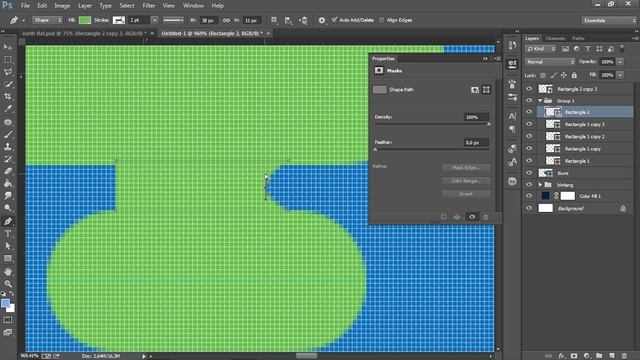The width and height of the screenshot is (640, 360).
Task: Select the Hand tool
Action: tap(8, 271)
